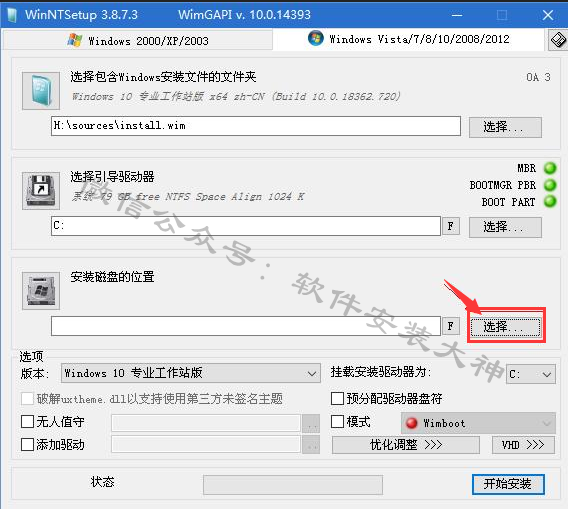
Task: Click the F button next to boot drive field
Action: click(x=451, y=226)
